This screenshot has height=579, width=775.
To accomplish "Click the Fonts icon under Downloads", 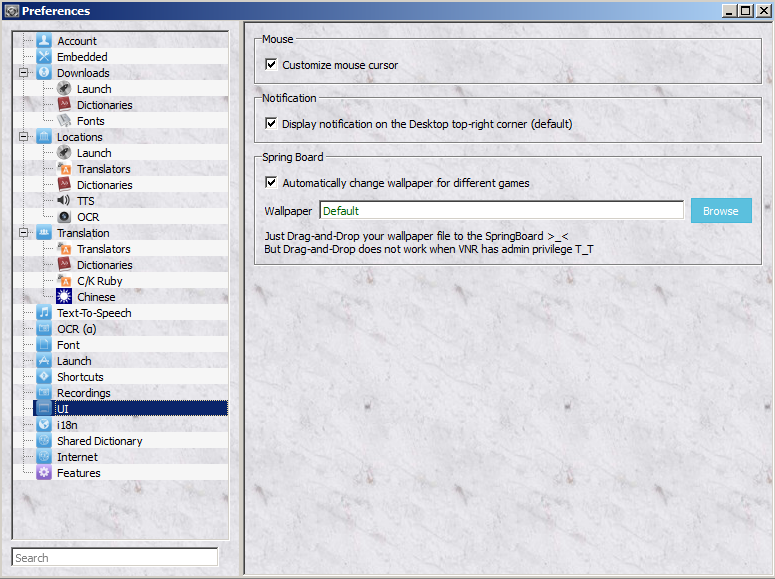I will click(x=64, y=121).
